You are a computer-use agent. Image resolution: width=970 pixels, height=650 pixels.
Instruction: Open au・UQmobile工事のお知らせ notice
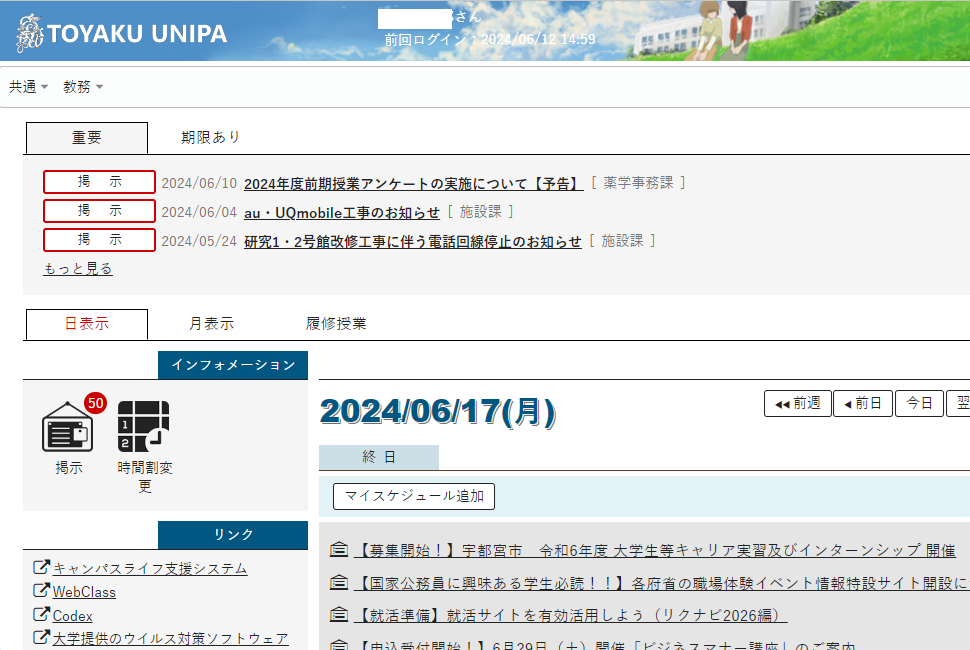click(x=341, y=213)
